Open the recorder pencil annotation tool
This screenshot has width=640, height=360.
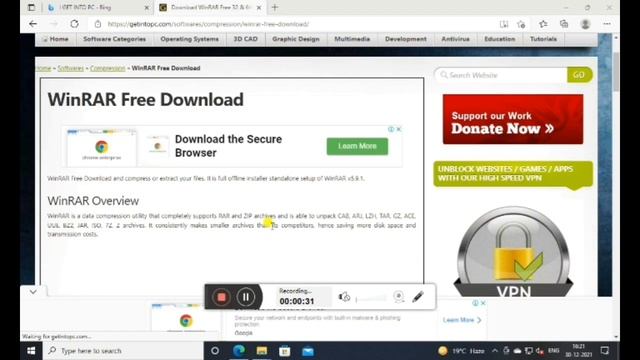coord(418,297)
